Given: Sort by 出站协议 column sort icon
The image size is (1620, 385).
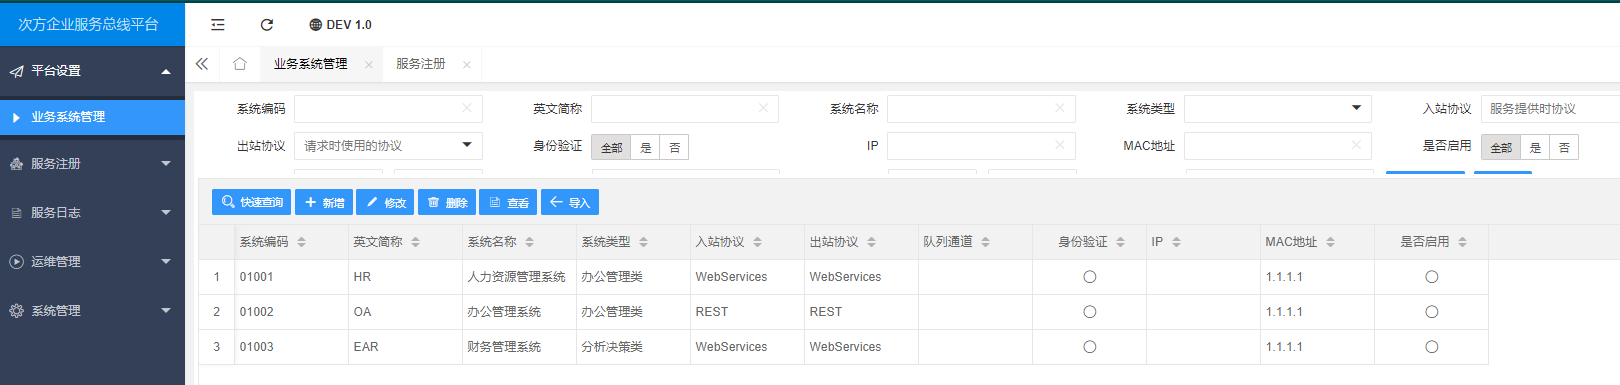Looking at the screenshot, I should point(871,242).
